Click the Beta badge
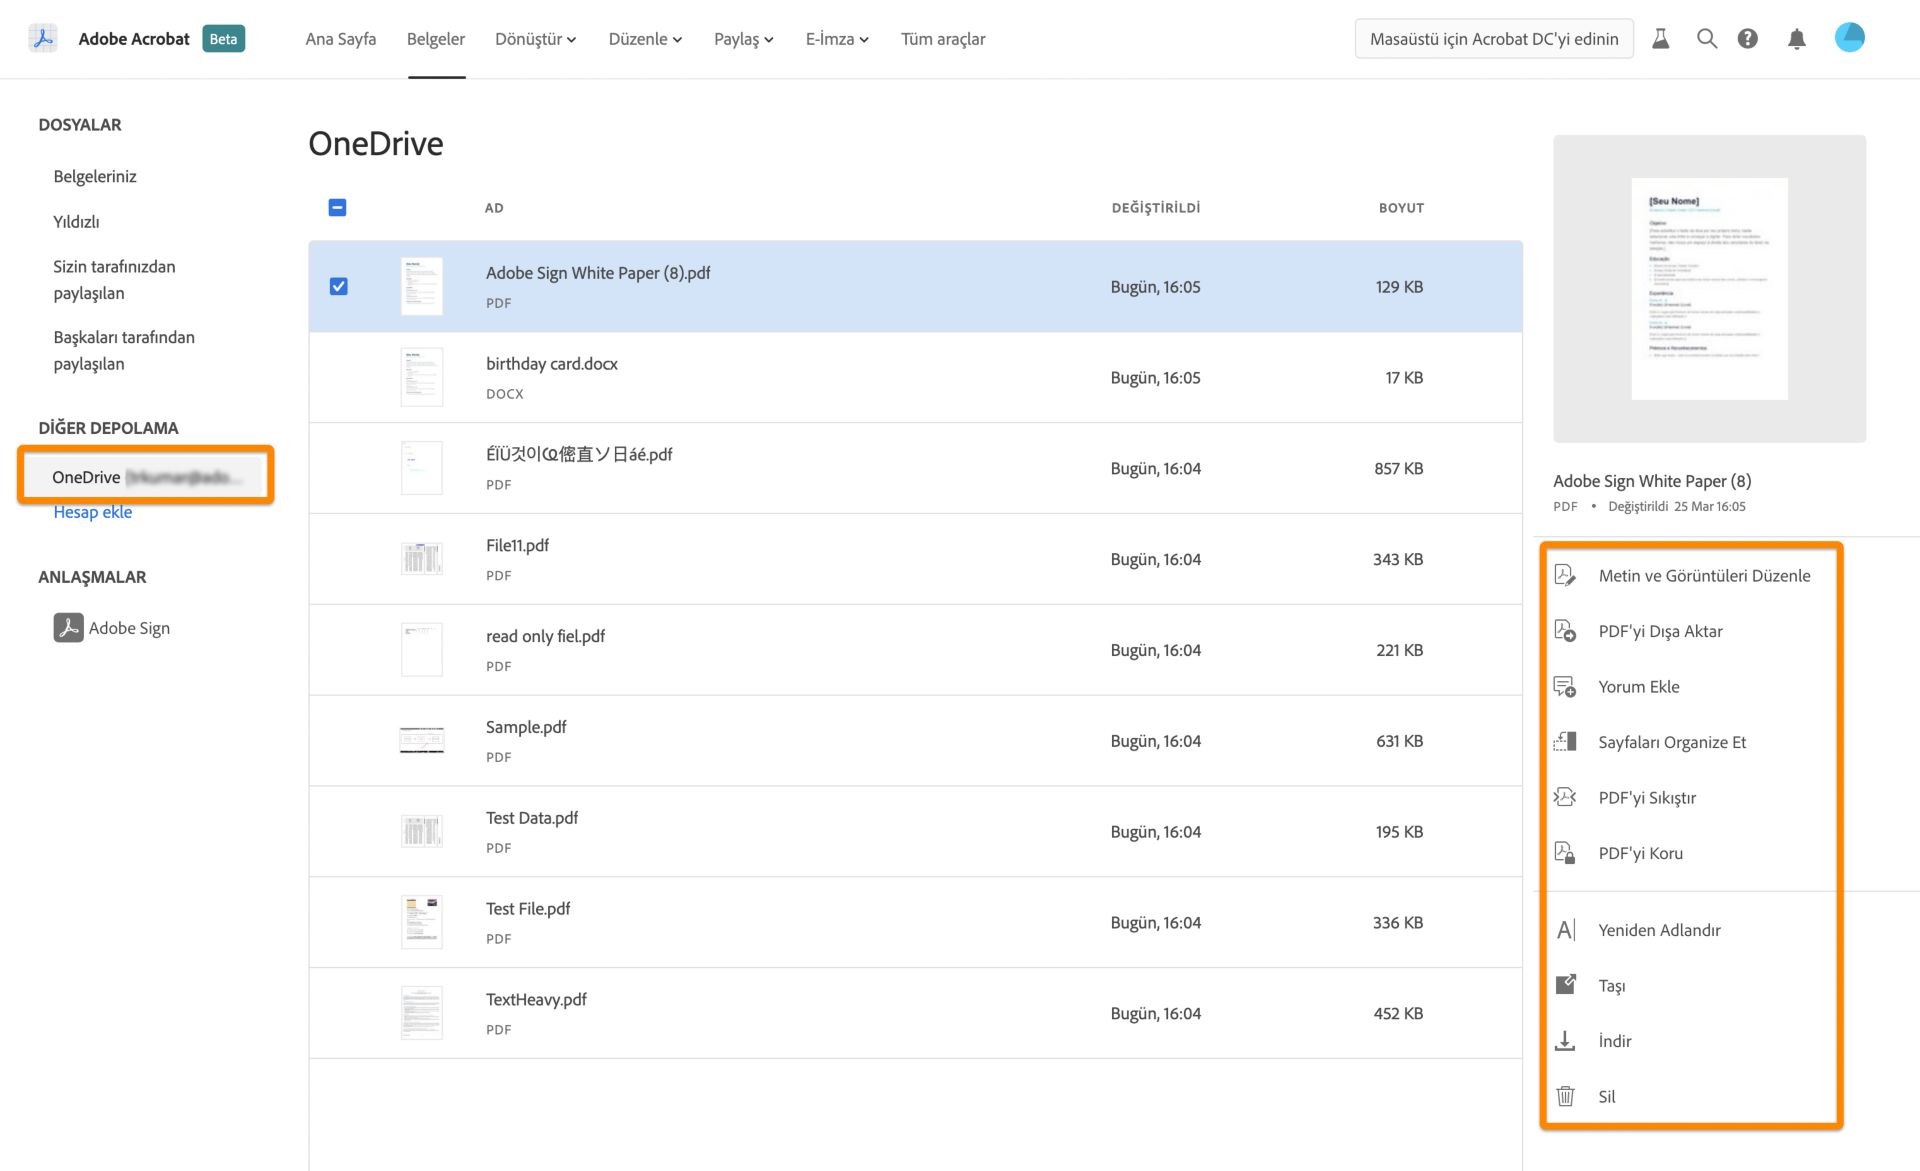Viewport: 1920px width, 1171px height. pyautogui.click(x=224, y=39)
